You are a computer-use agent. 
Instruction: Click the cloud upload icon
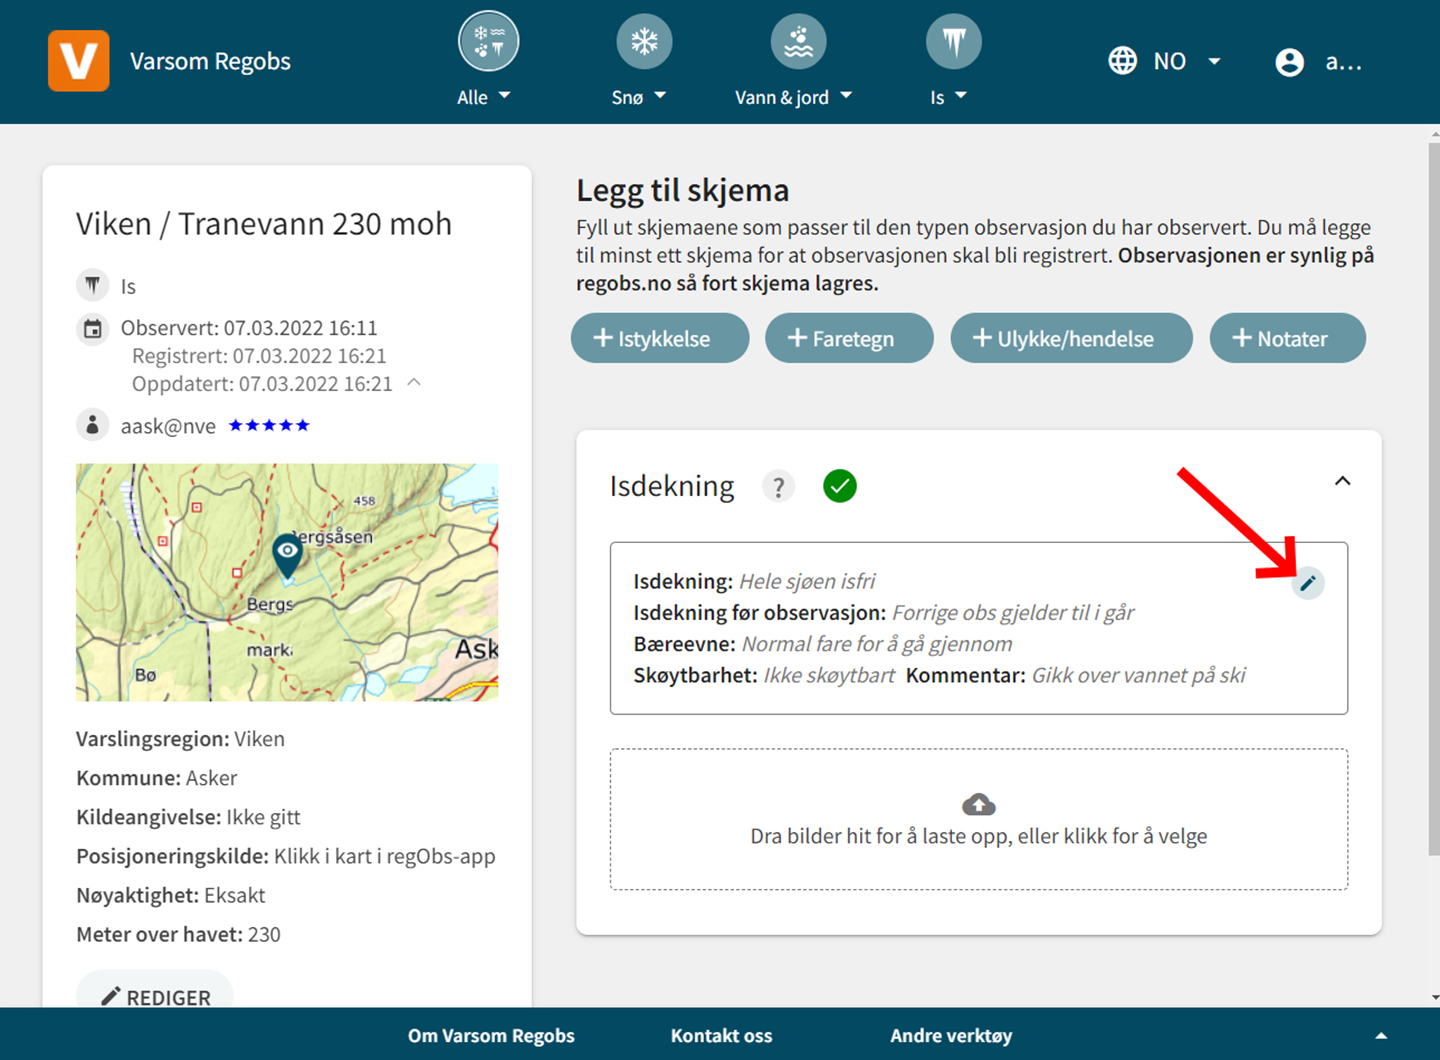[x=978, y=804]
